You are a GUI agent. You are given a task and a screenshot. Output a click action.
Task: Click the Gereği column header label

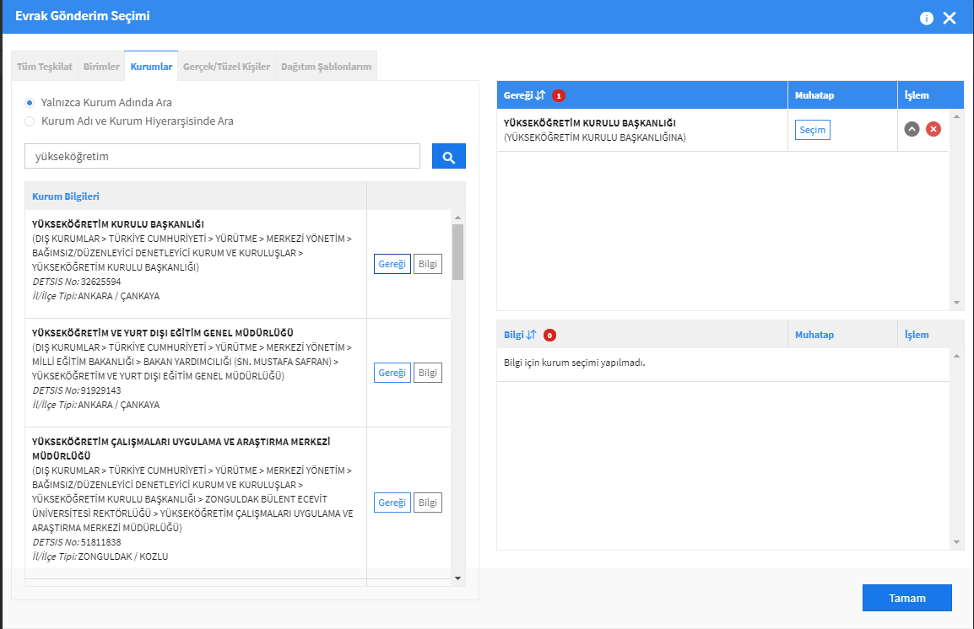click(518, 95)
